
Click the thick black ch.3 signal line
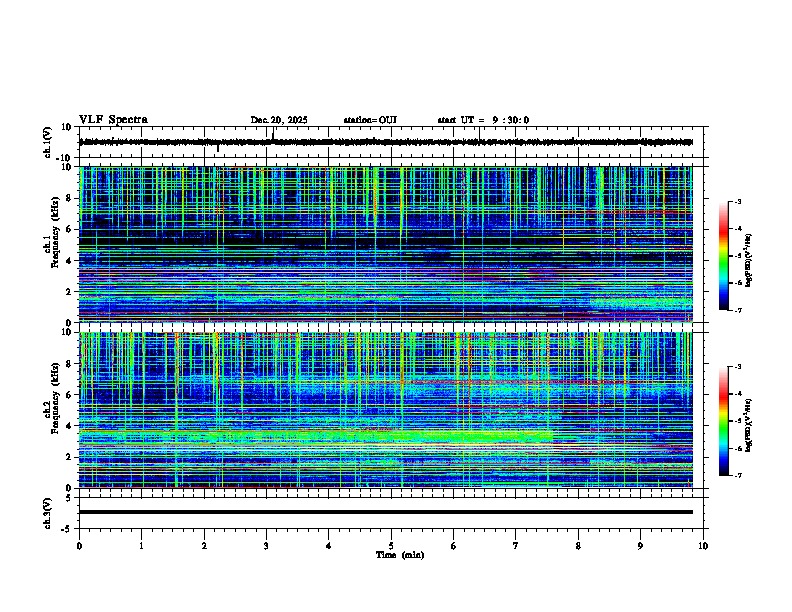coord(386,512)
